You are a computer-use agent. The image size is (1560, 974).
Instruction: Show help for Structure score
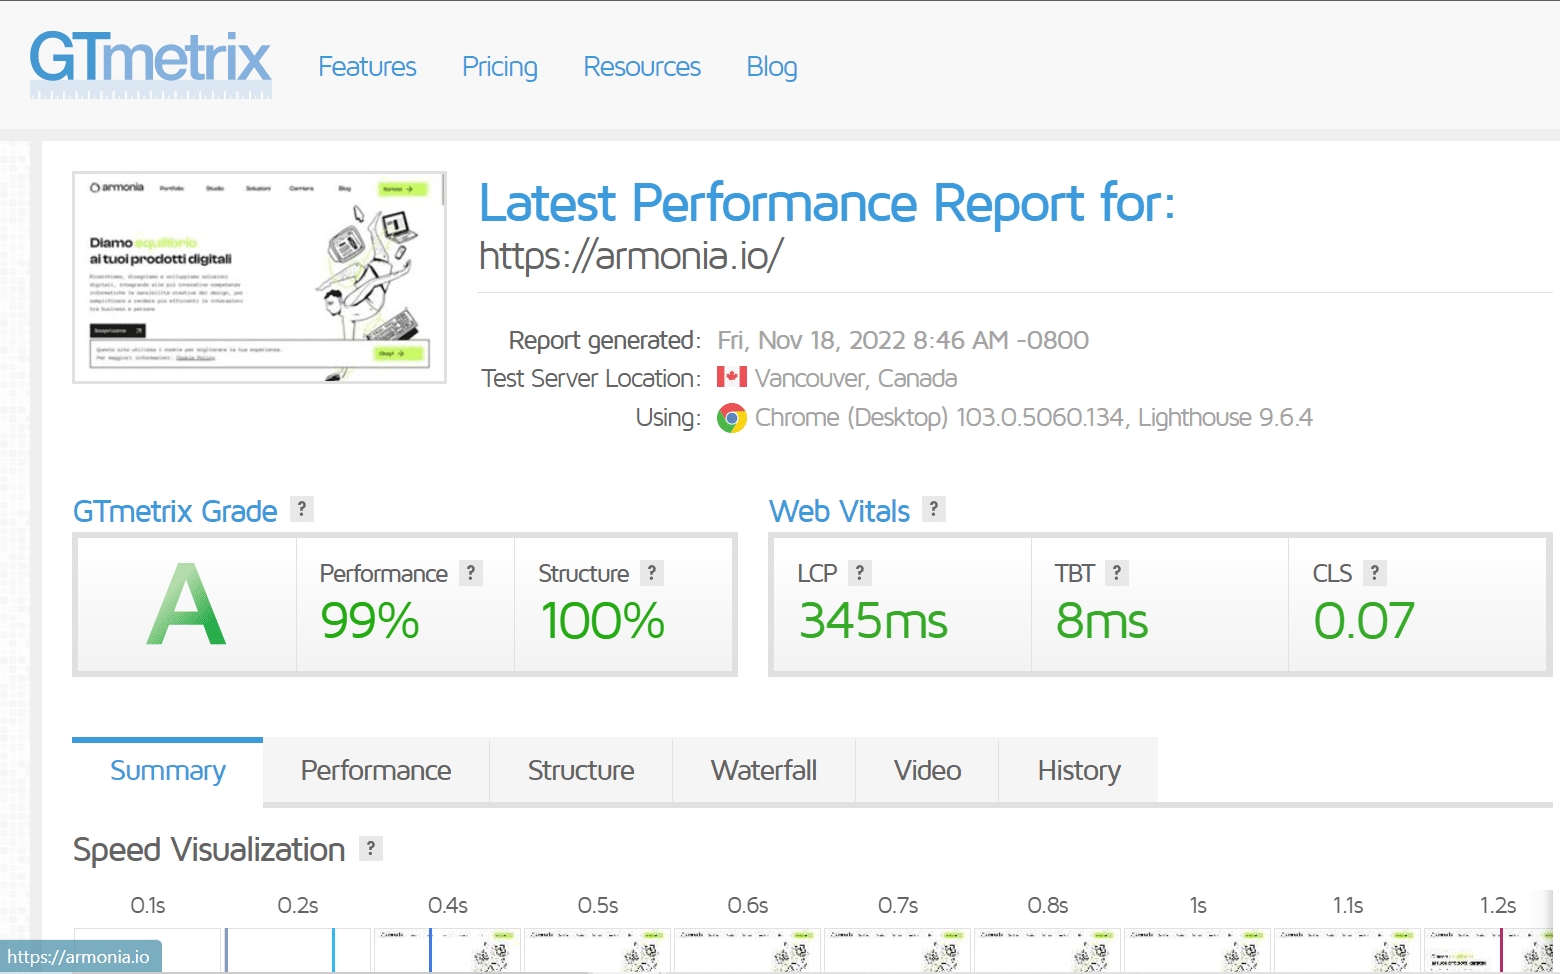pos(652,573)
